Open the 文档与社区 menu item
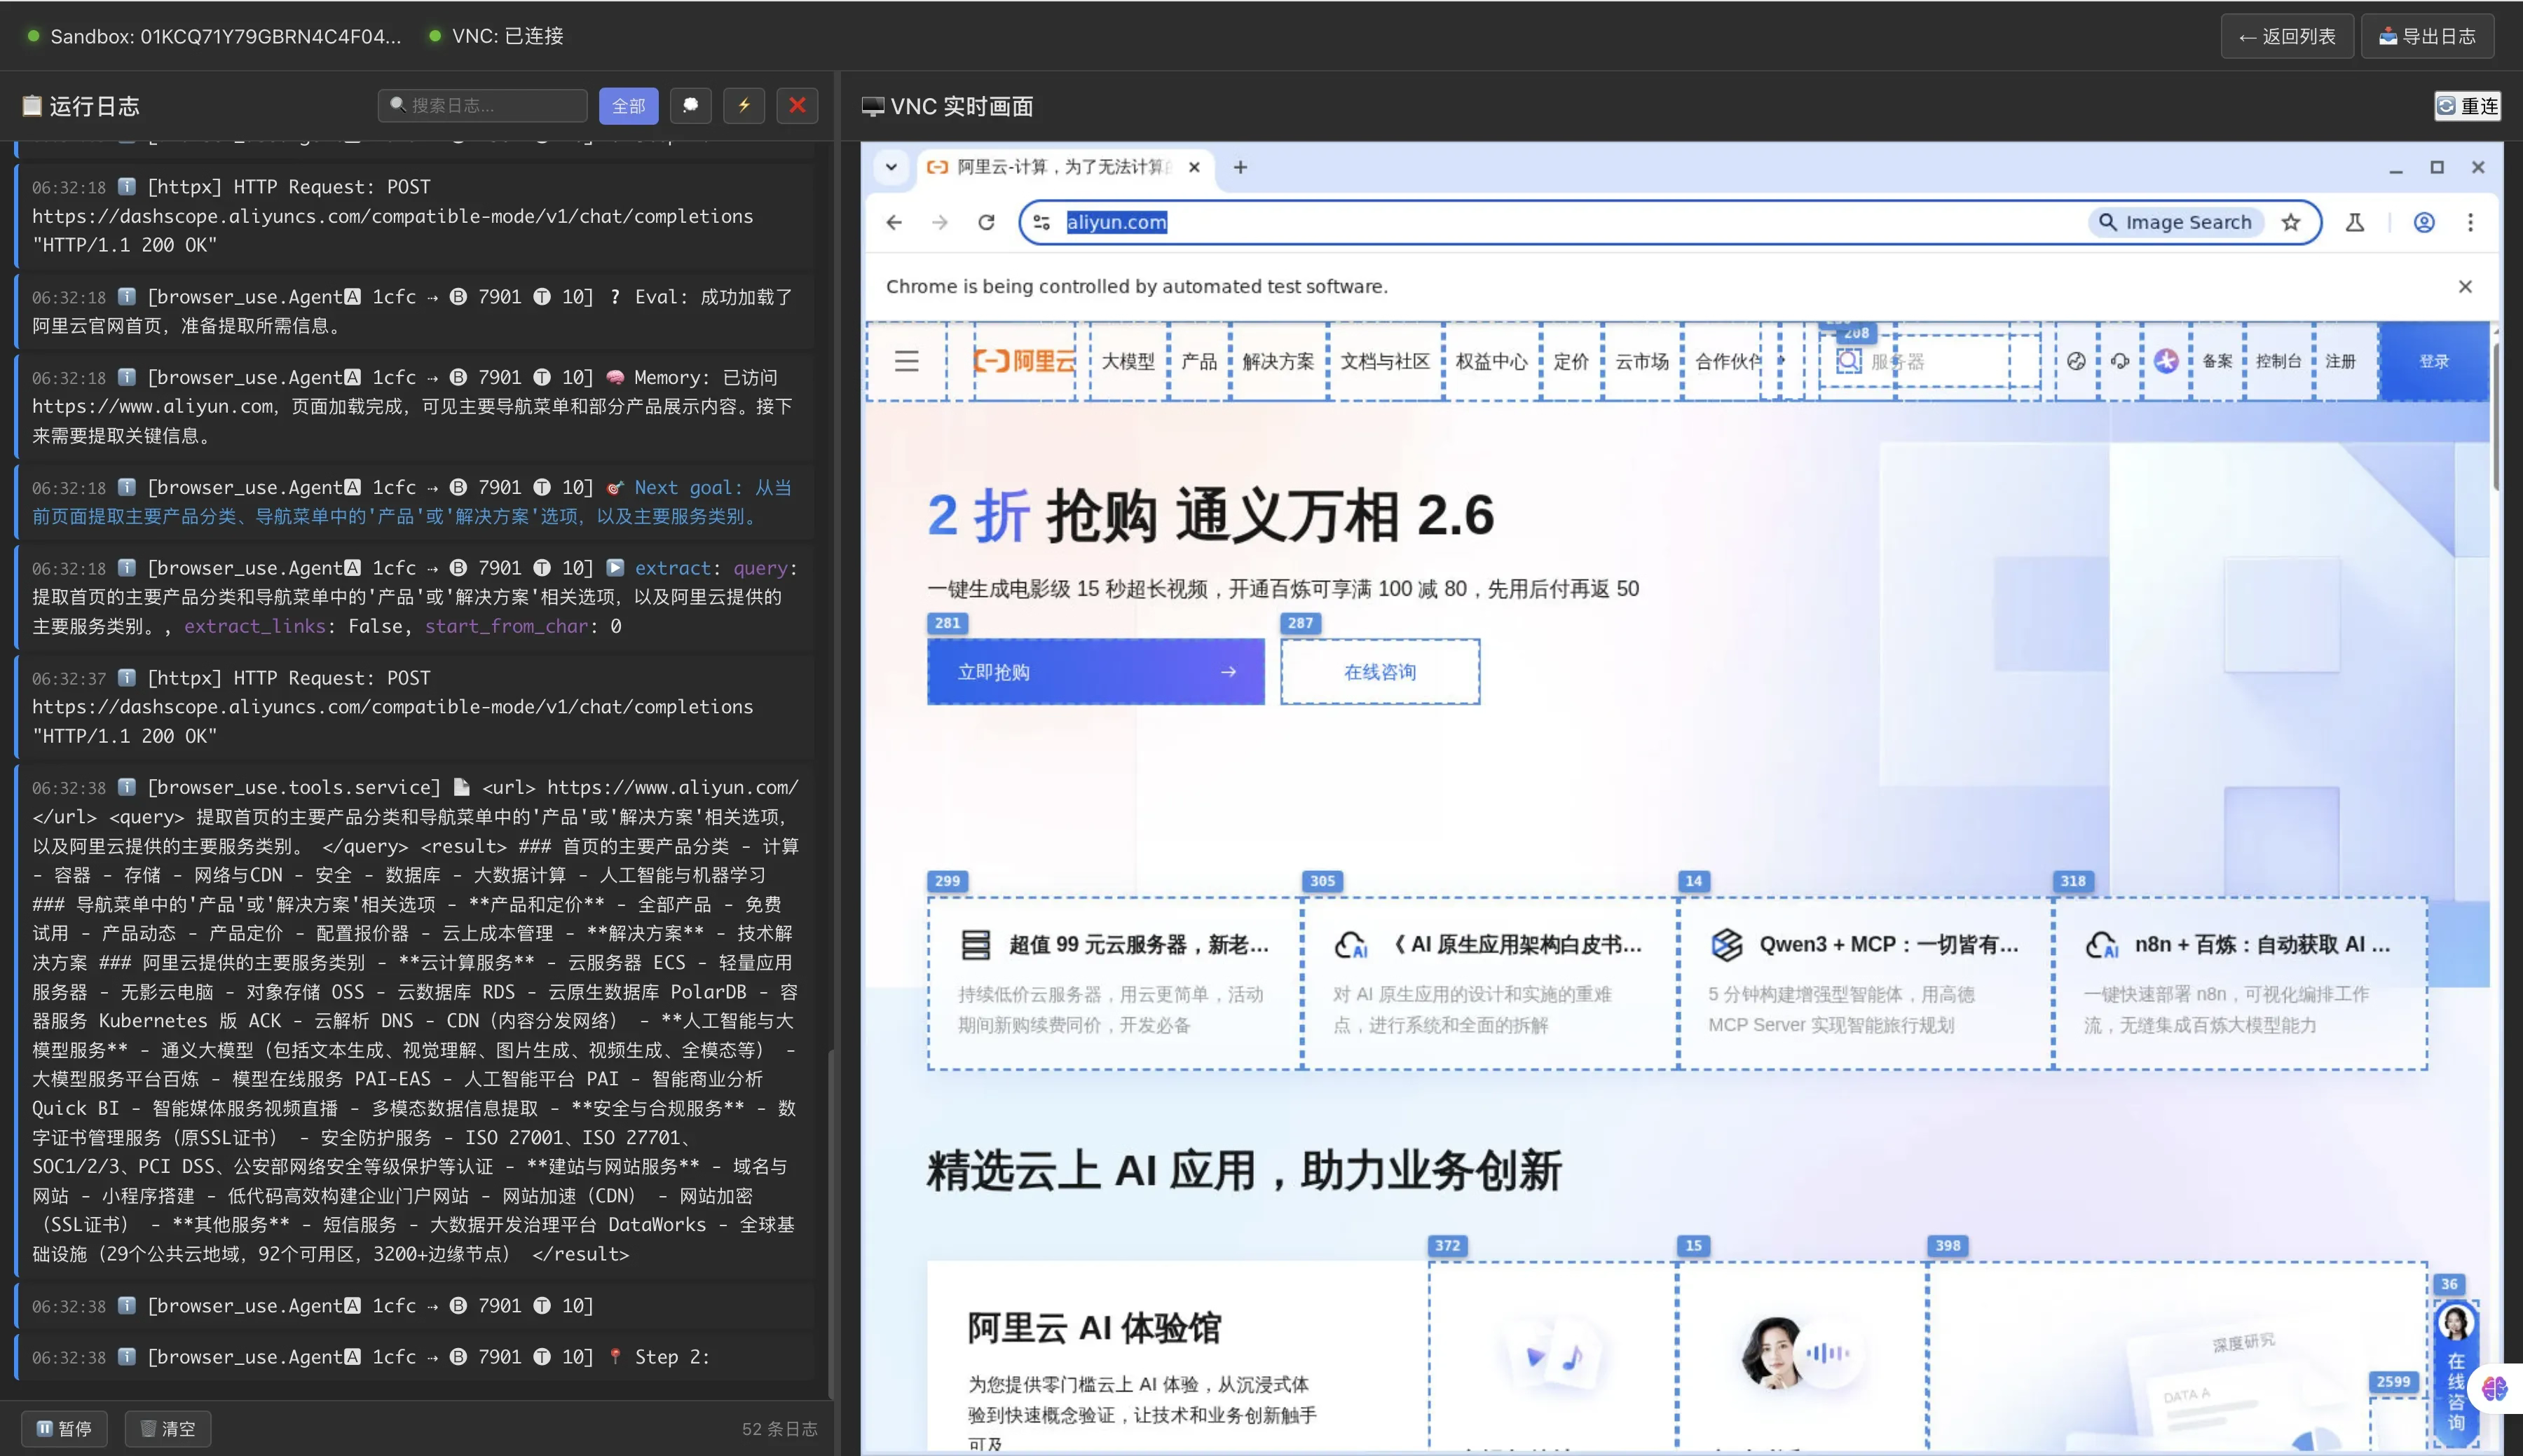Image resolution: width=2523 pixels, height=1456 pixels. (1384, 362)
